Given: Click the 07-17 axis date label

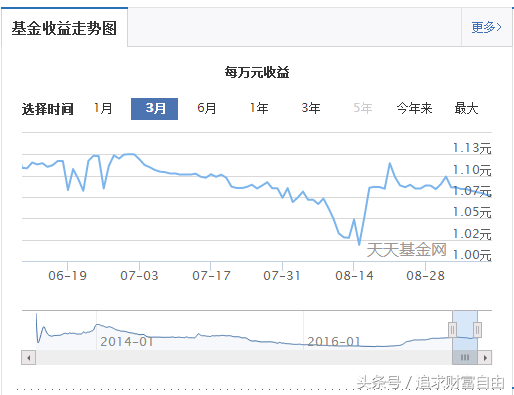Looking at the screenshot, I should pos(211,276).
